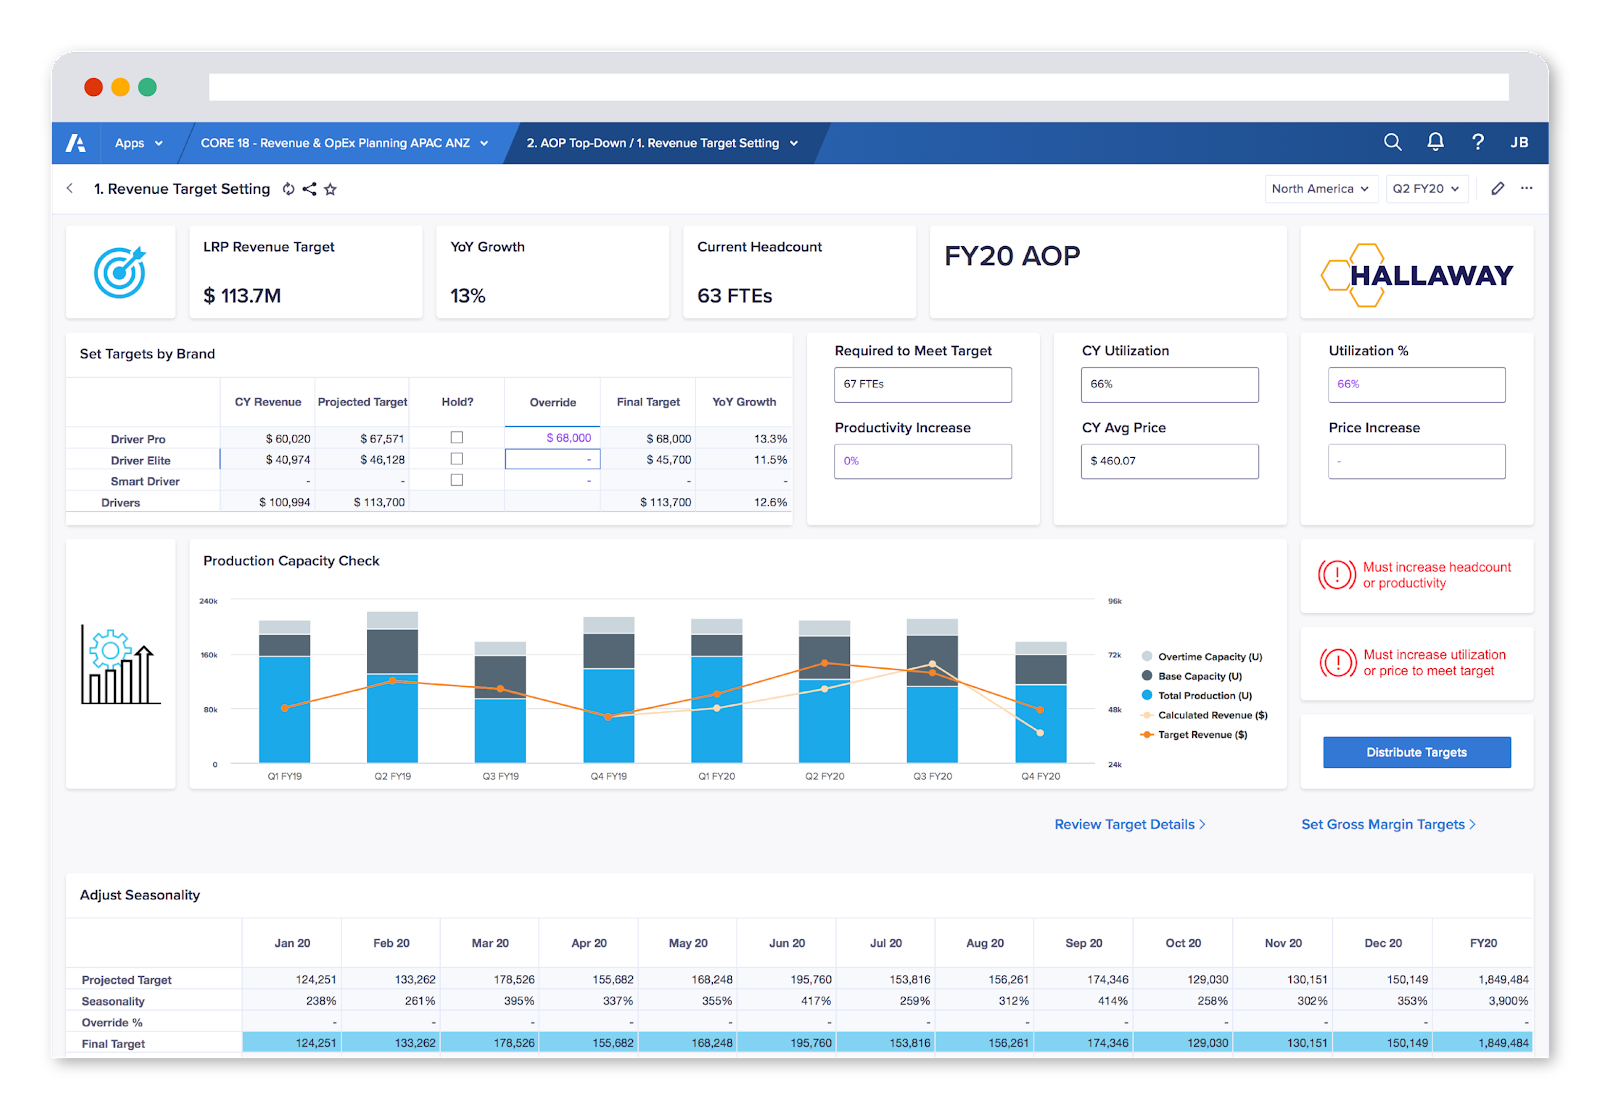Toggle Hold for Smart Driver

click(x=457, y=479)
